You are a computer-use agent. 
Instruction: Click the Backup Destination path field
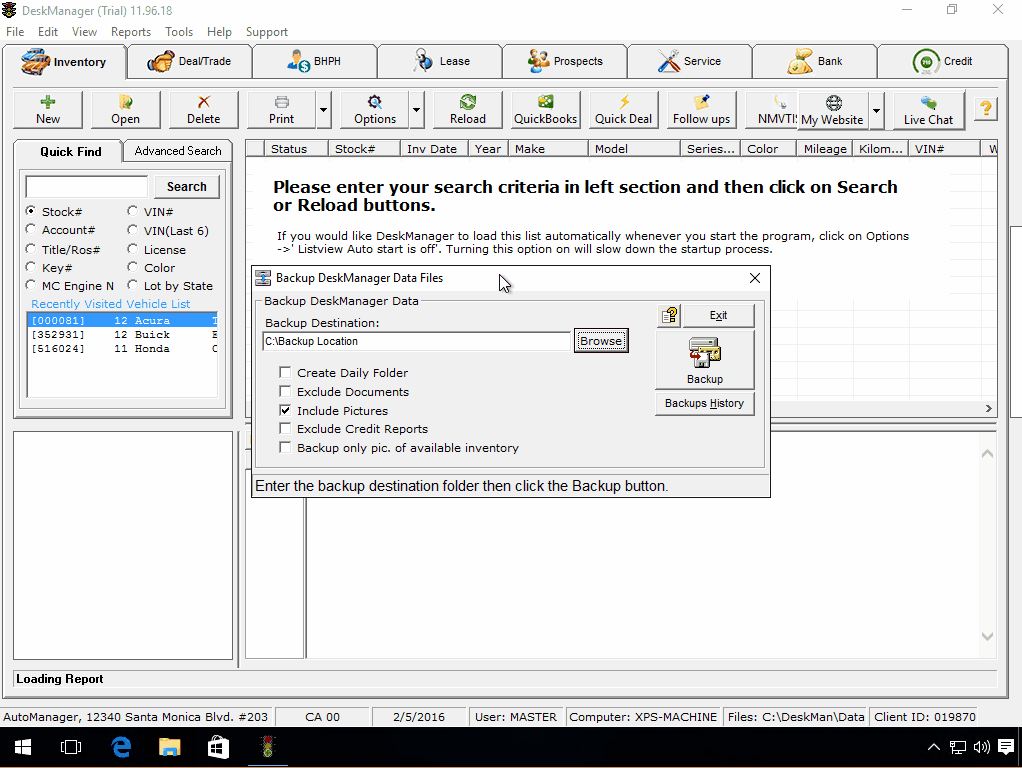pyautogui.click(x=416, y=341)
